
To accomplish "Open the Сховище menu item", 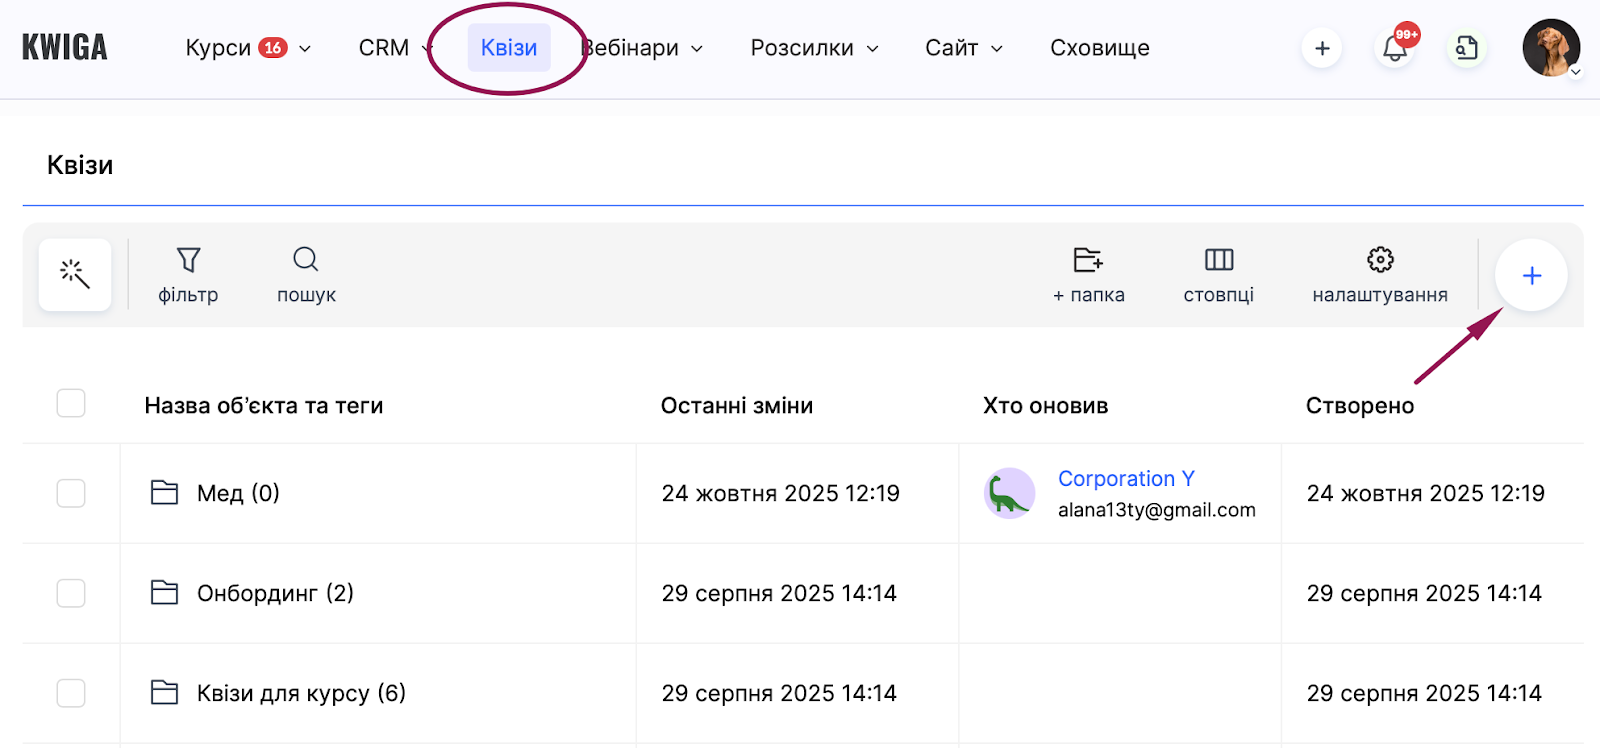I will 1100,48.
